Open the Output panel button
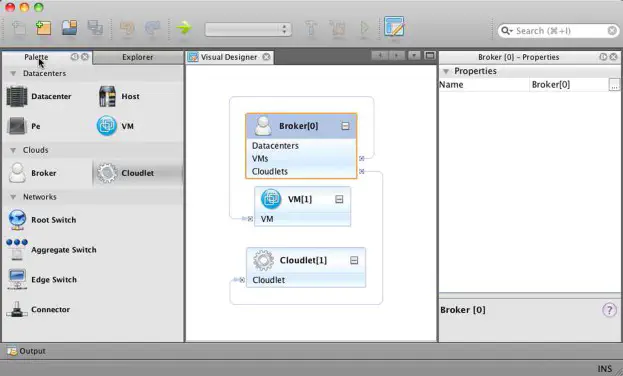Screen dimensions: 623x376 (x=26, y=351)
